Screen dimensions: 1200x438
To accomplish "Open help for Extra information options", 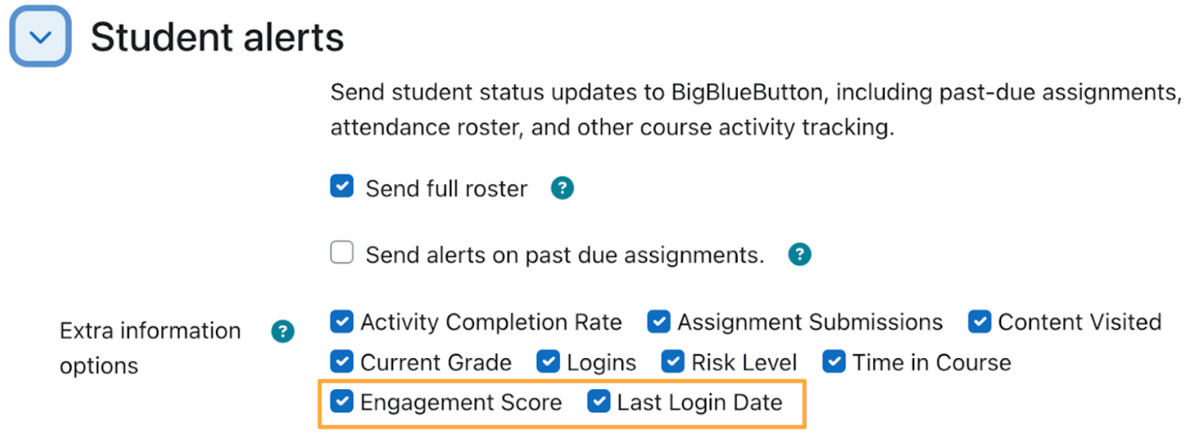I will (x=284, y=331).
